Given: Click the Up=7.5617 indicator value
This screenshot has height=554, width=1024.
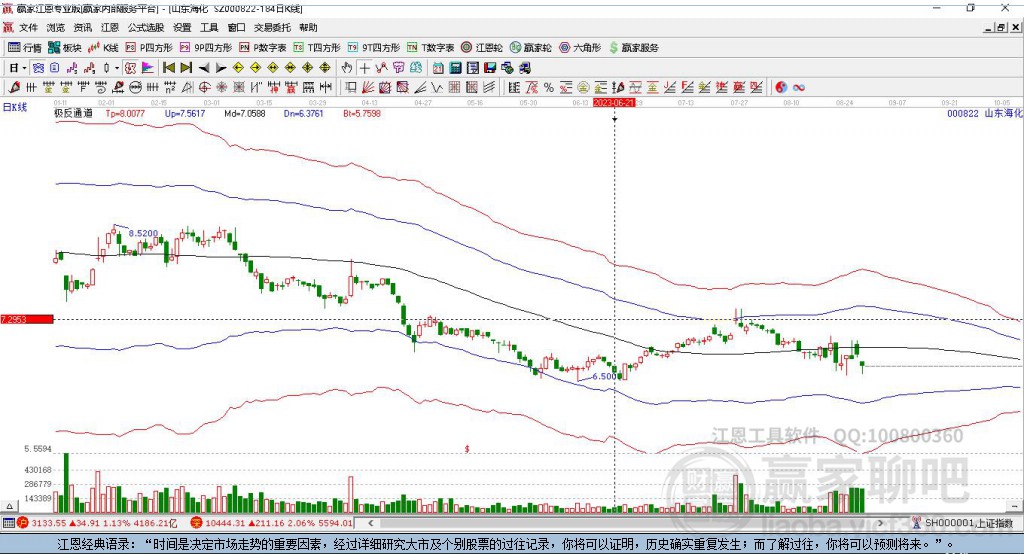Looking at the screenshot, I should tap(185, 113).
